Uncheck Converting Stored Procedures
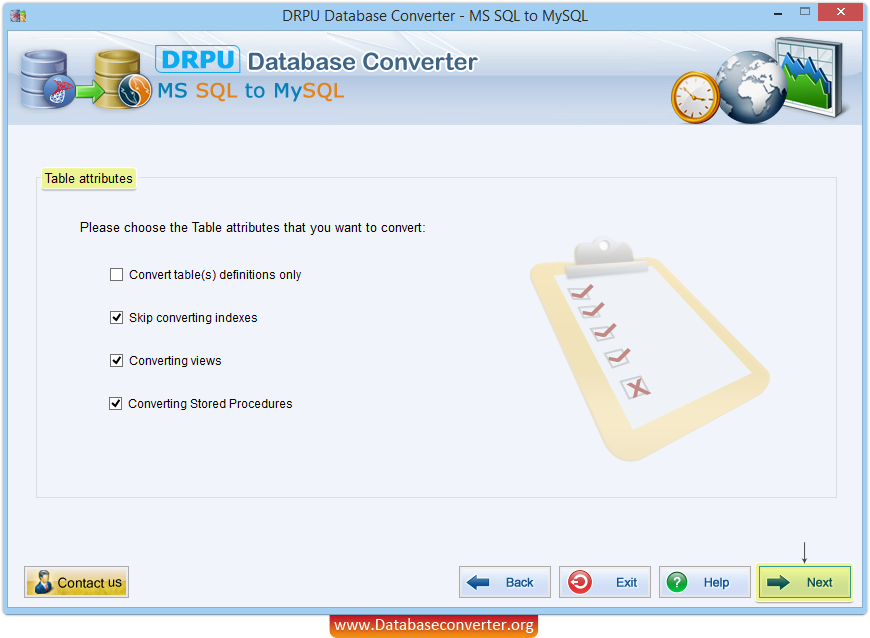This screenshot has height=638, width=870. [115, 403]
